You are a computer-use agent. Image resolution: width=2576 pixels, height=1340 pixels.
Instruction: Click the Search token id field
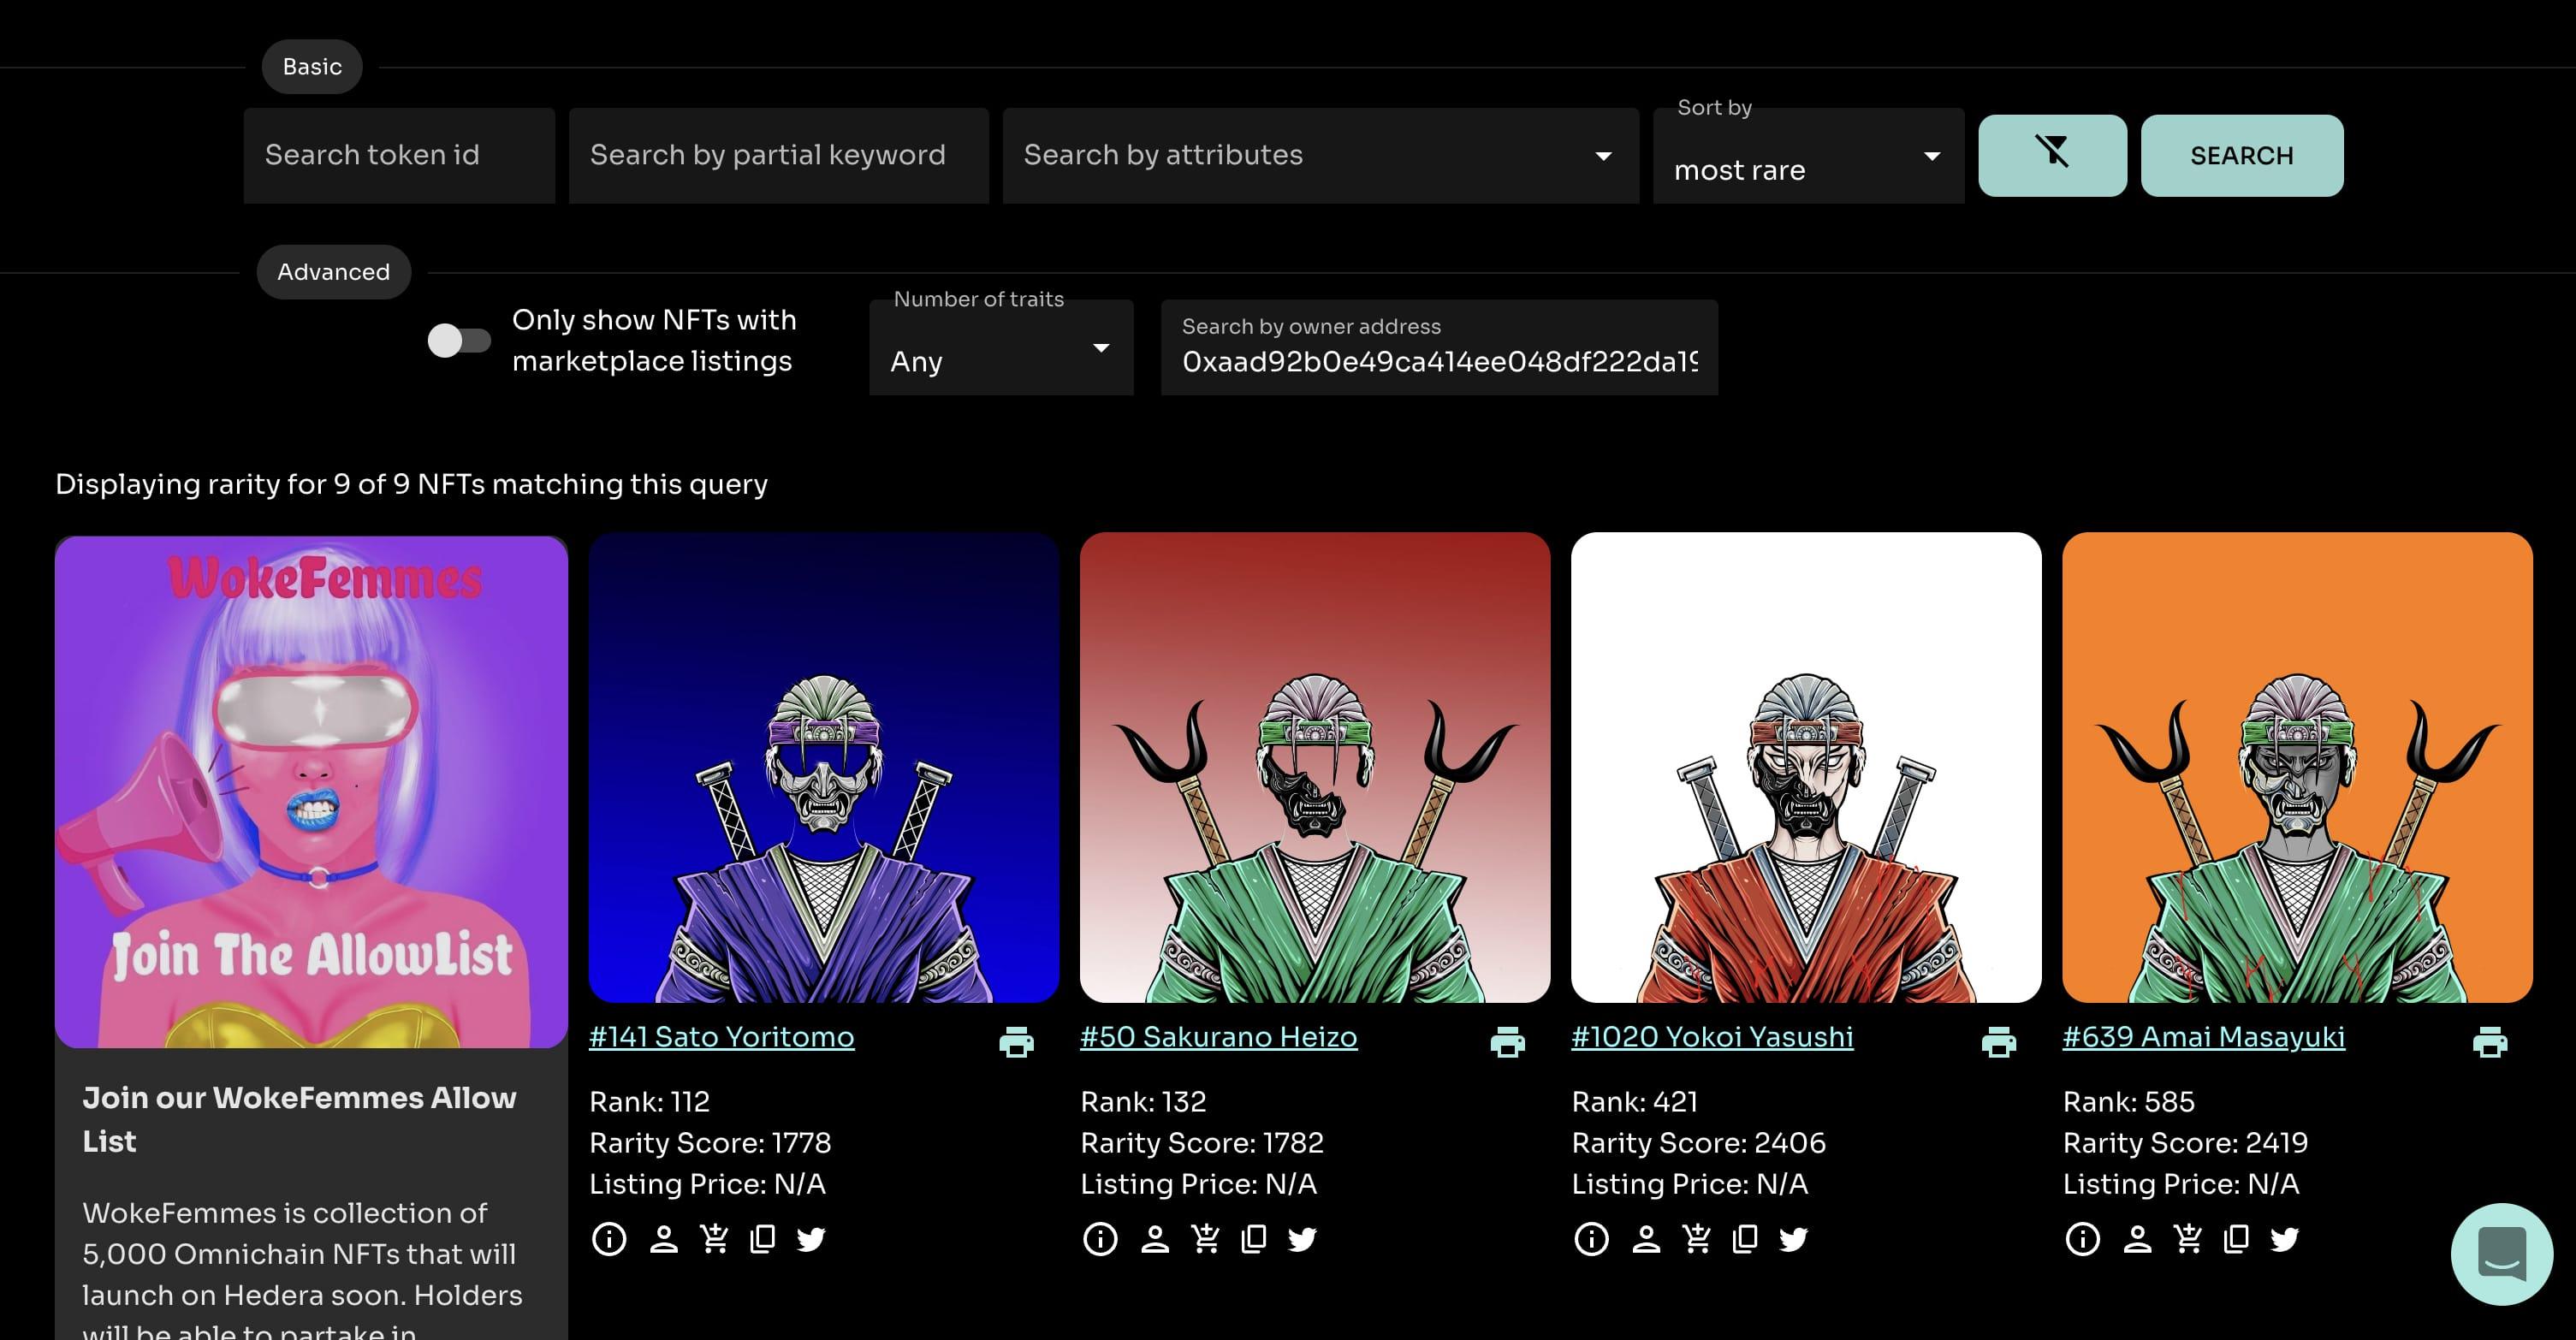[x=398, y=155]
